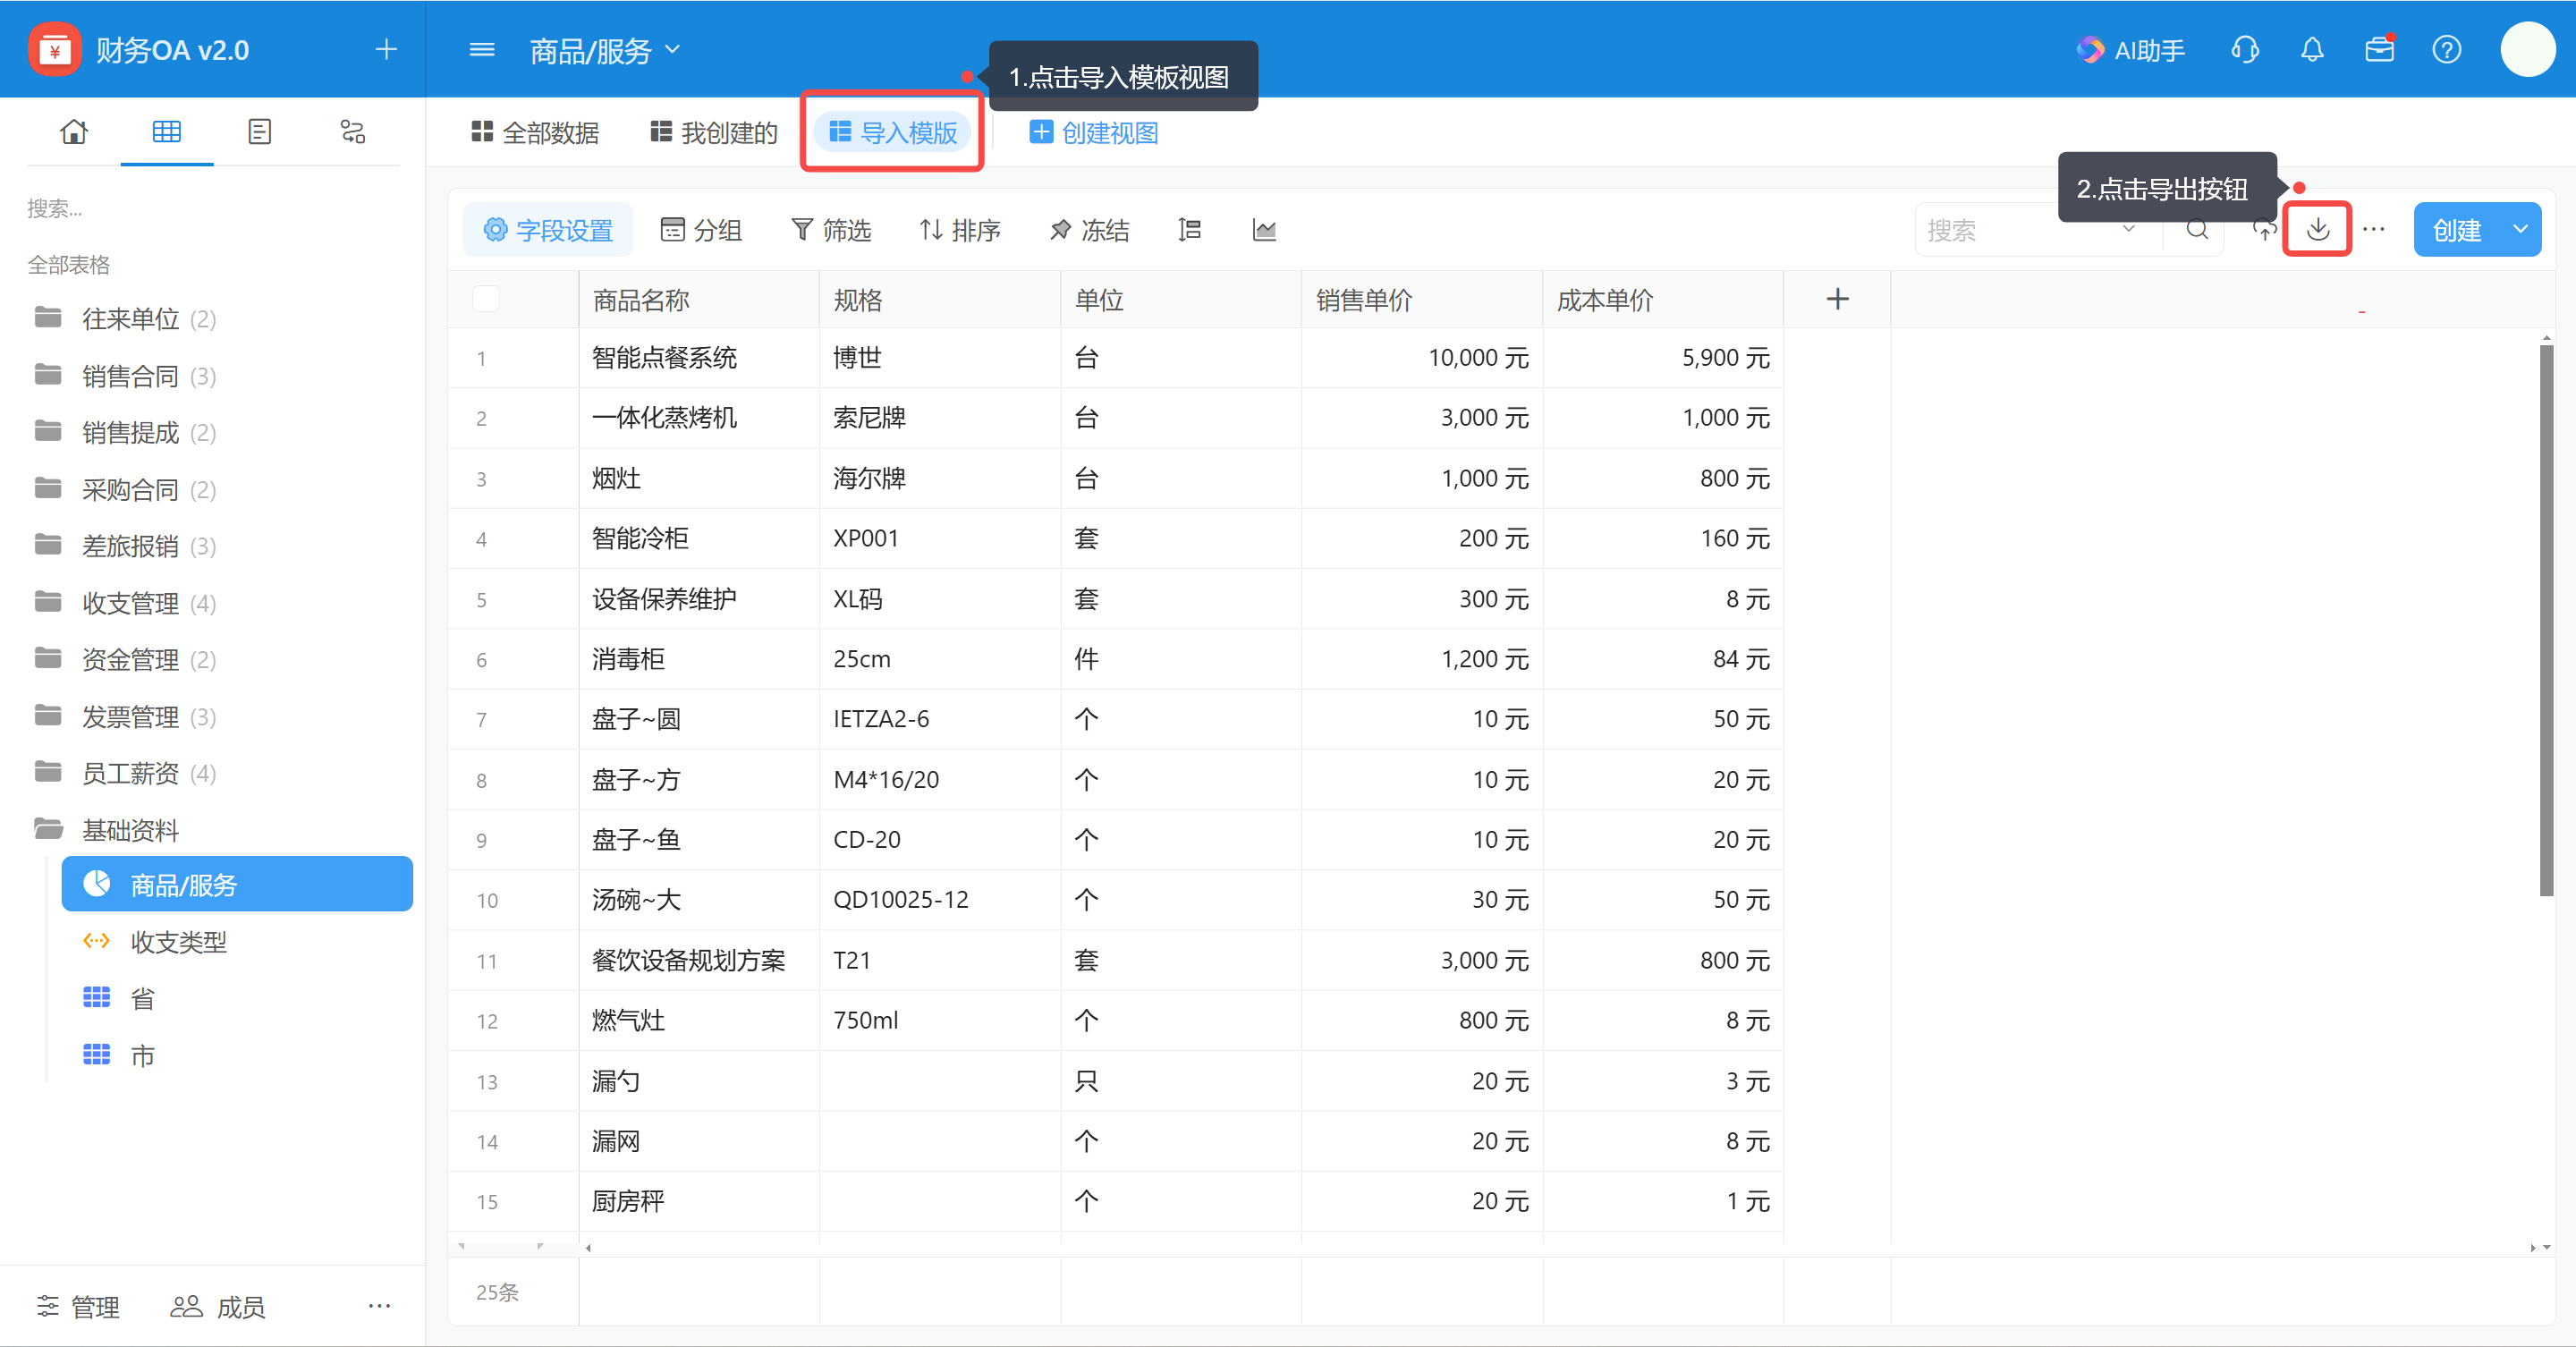Open the chart statistics icon
The image size is (2576, 1347).
pyautogui.click(x=1264, y=230)
